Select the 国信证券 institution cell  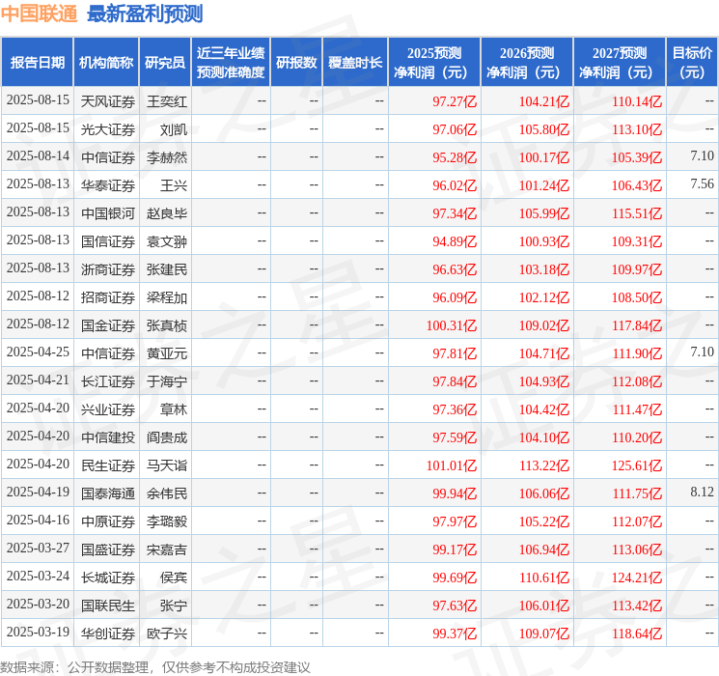[108, 241]
